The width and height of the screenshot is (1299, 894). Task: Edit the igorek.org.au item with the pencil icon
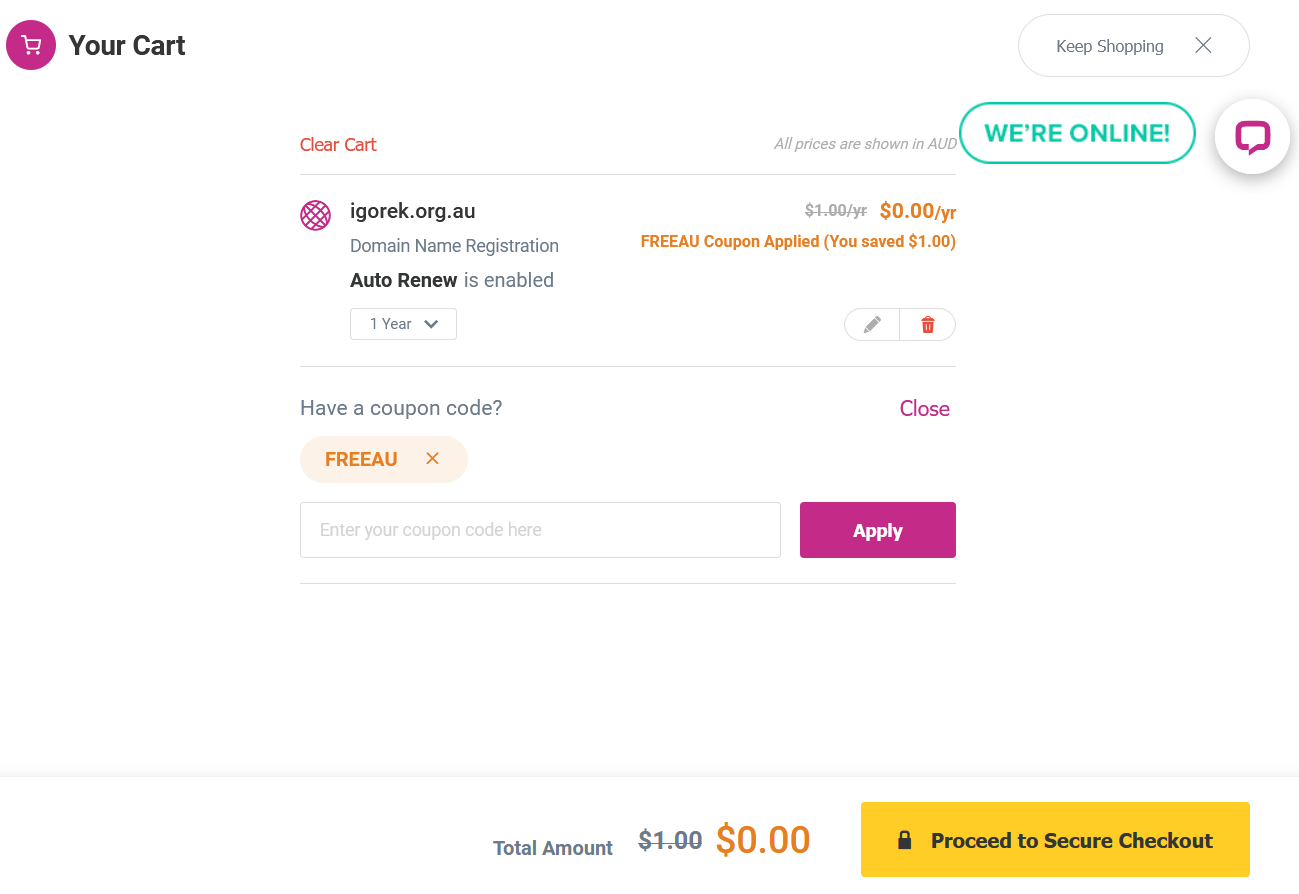872,324
